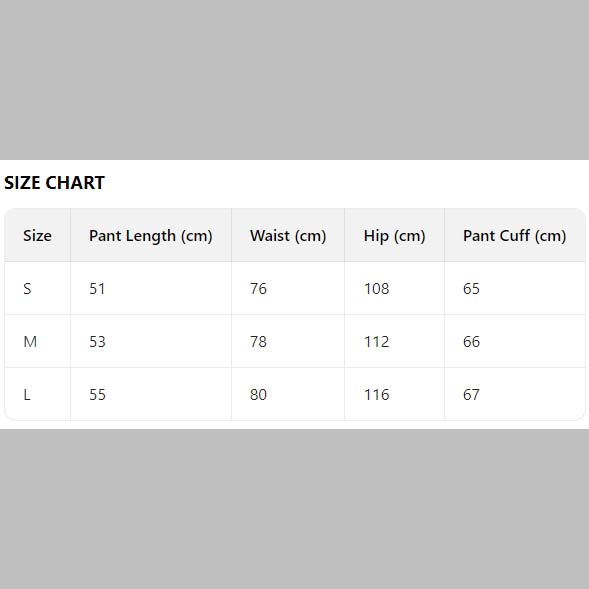Select the L size row label
The image size is (589, 589).
[27, 394]
